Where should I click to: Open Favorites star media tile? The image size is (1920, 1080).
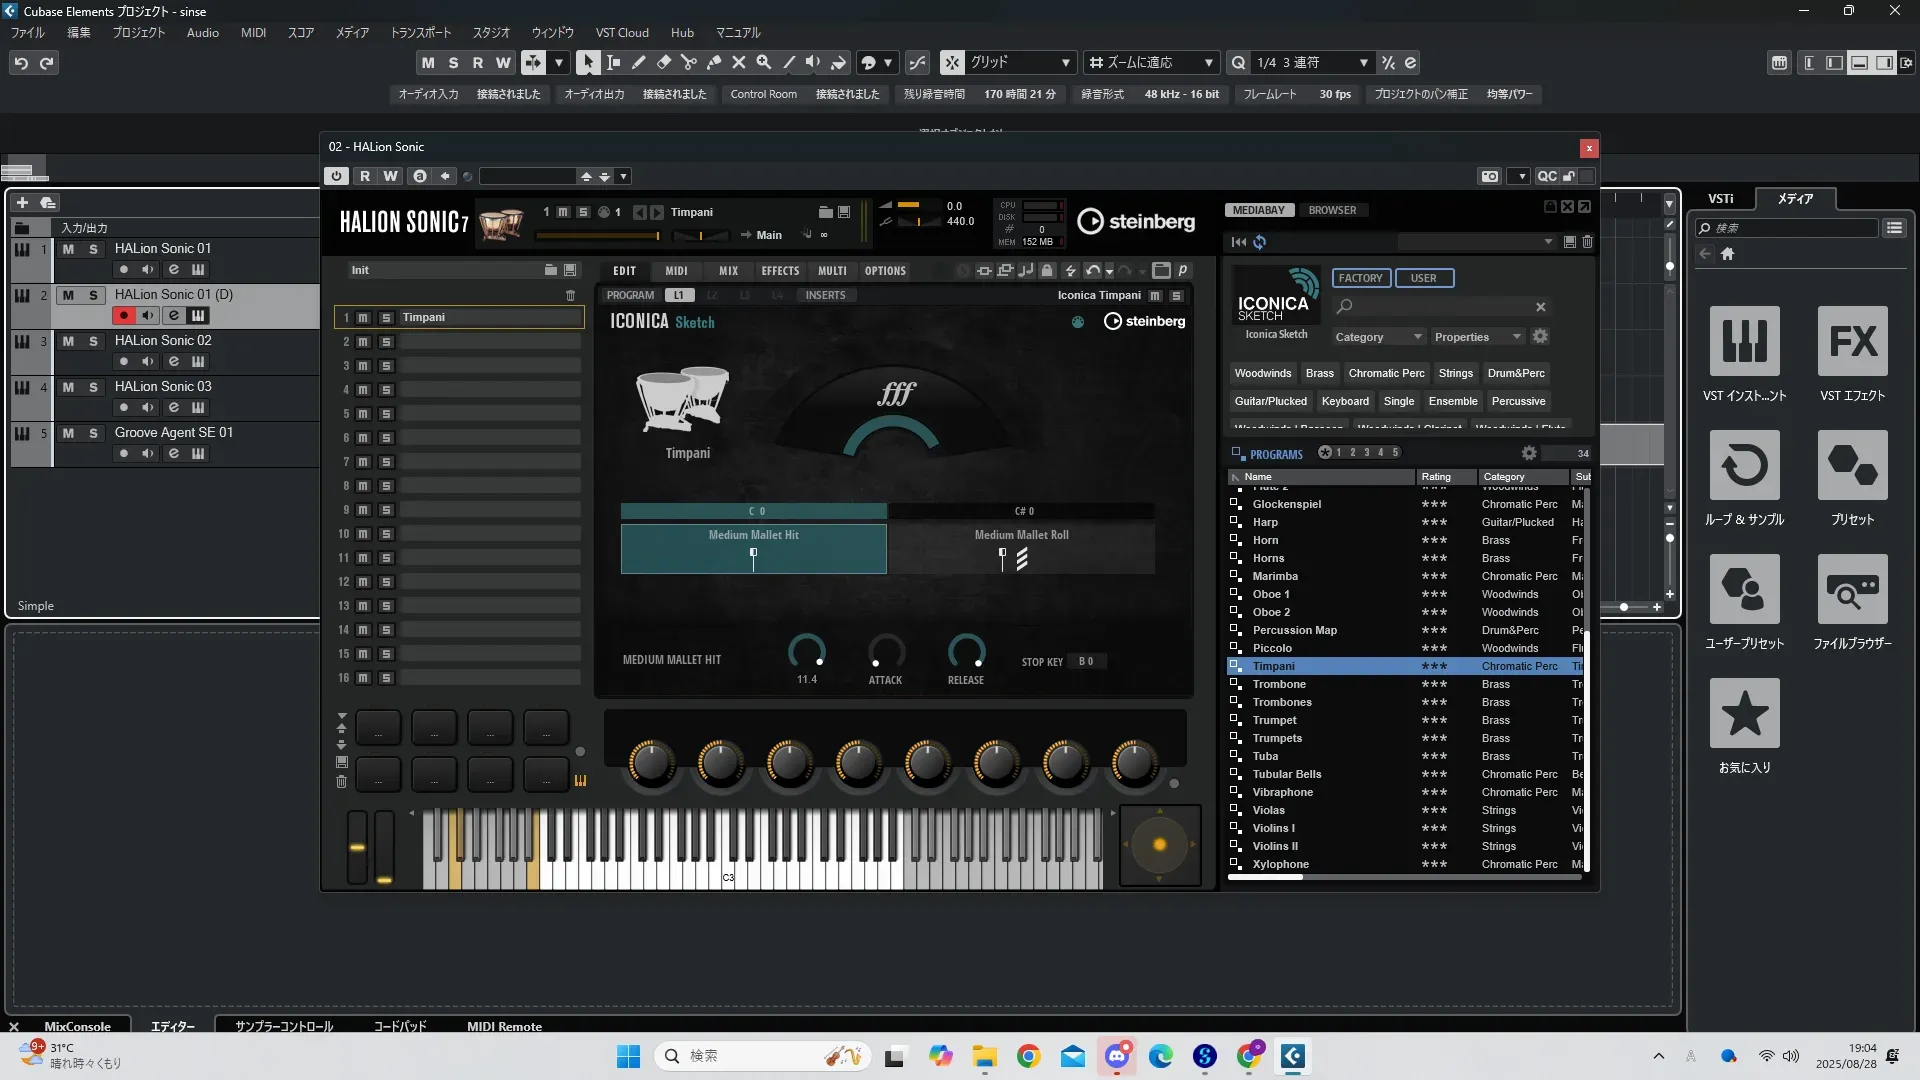point(1744,714)
